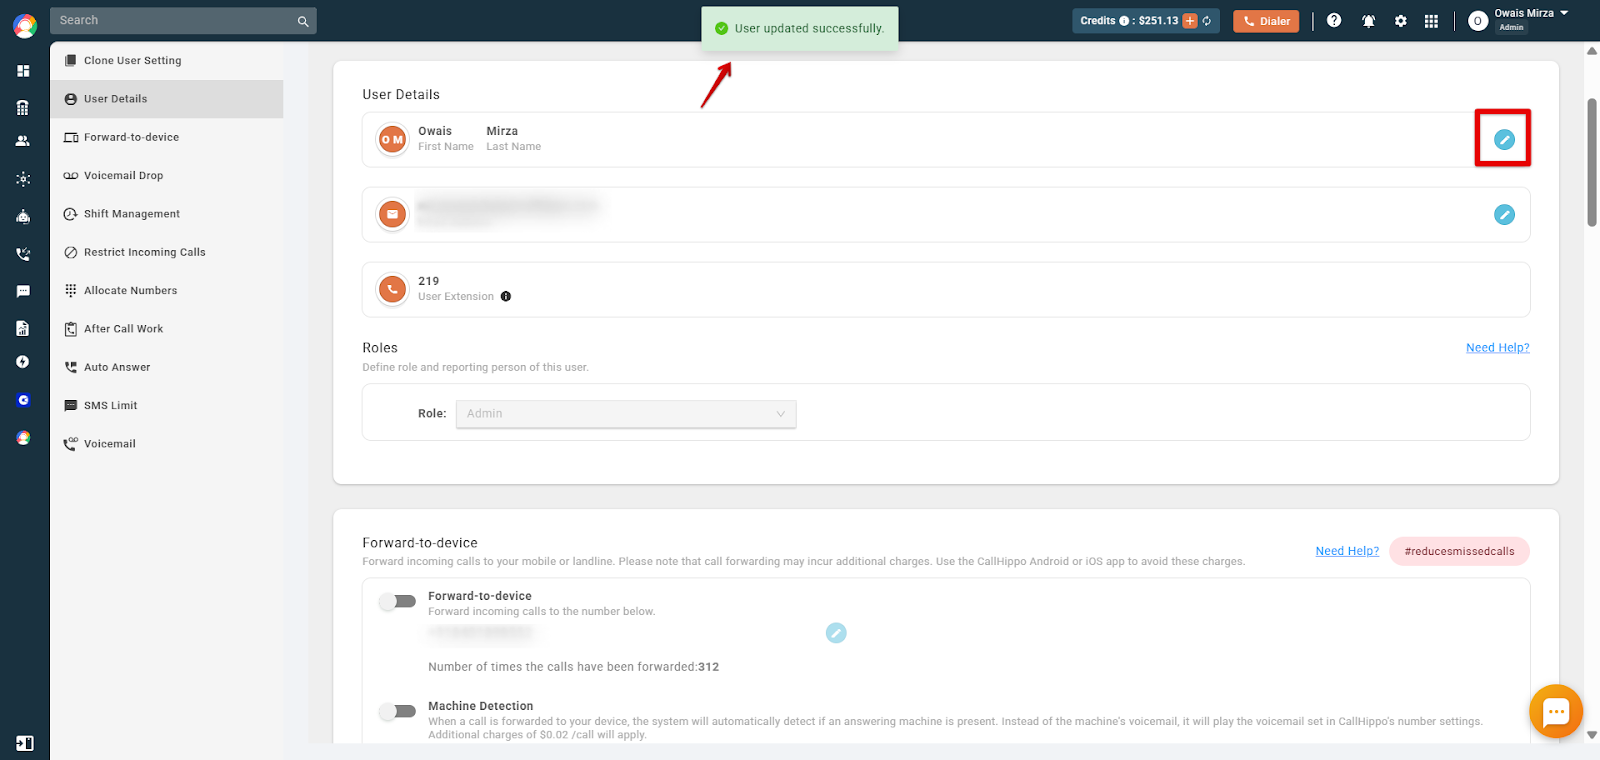Screen dimensions: 1600x760
Task: Click the OM user avatar
Action: tap(392, 140)
